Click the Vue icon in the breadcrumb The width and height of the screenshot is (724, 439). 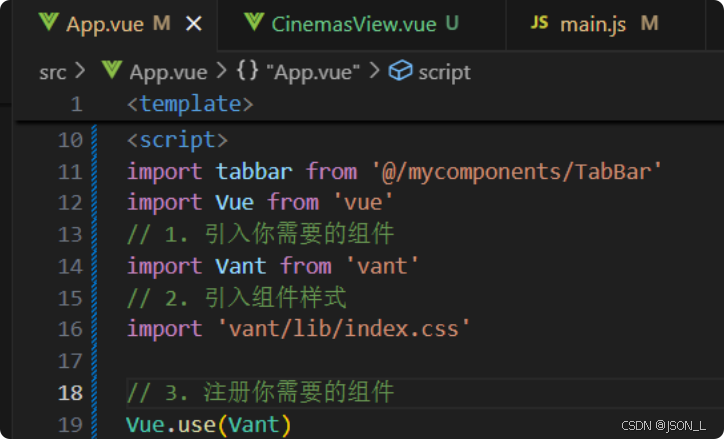pos(112,70)
